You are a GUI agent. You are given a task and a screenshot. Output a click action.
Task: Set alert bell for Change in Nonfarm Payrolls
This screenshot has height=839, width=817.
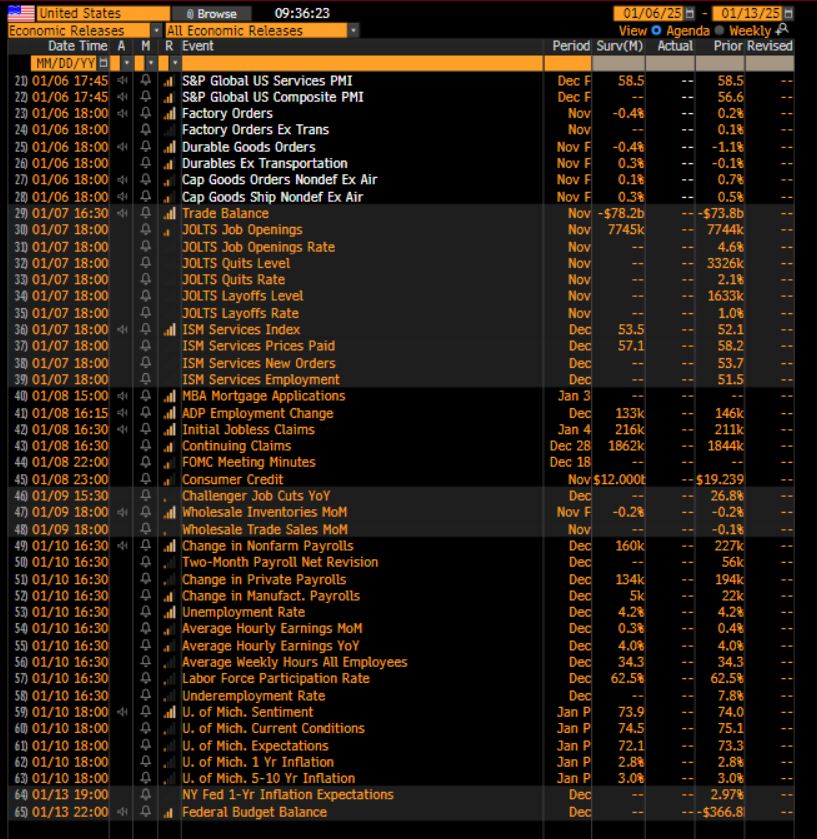point(145,546)
